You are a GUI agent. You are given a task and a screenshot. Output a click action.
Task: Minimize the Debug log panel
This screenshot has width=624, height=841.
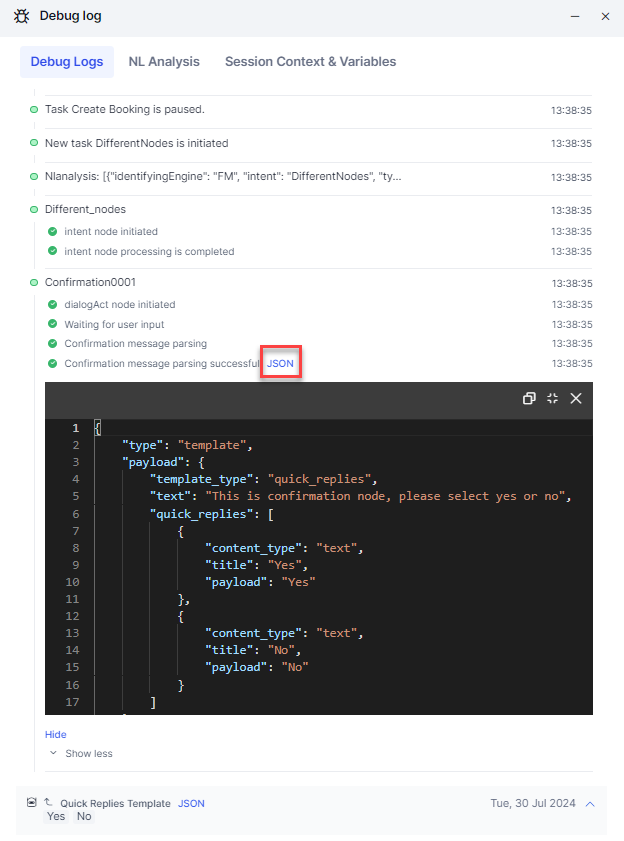(575, 16)
